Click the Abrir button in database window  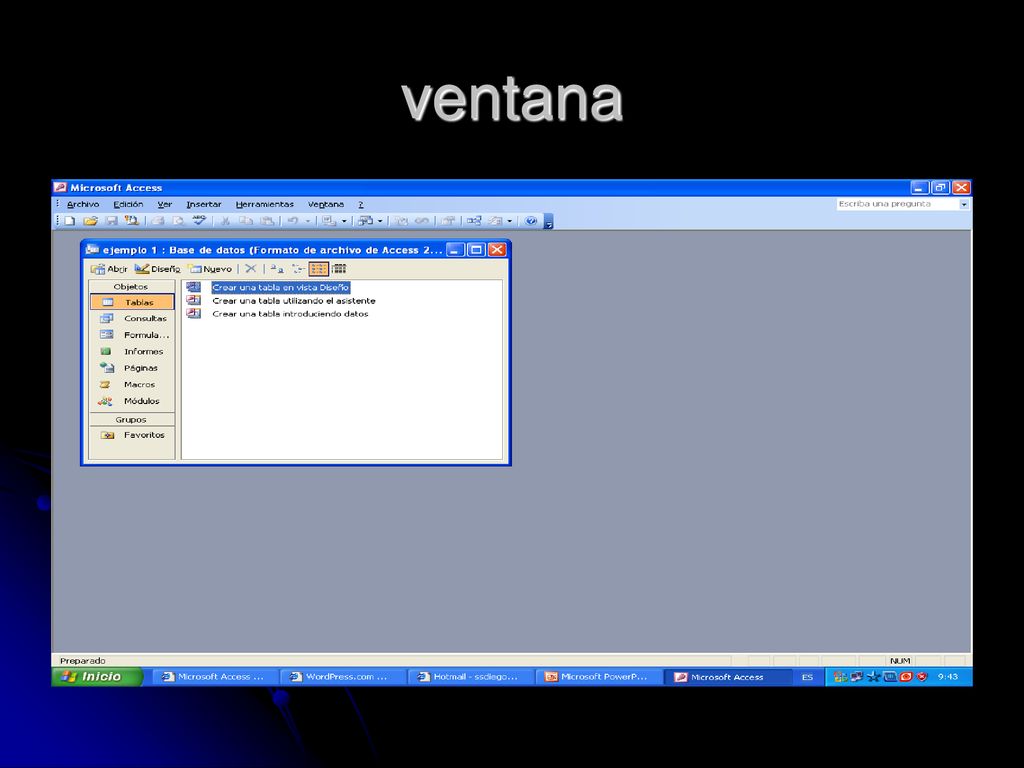tap(109, 268)
